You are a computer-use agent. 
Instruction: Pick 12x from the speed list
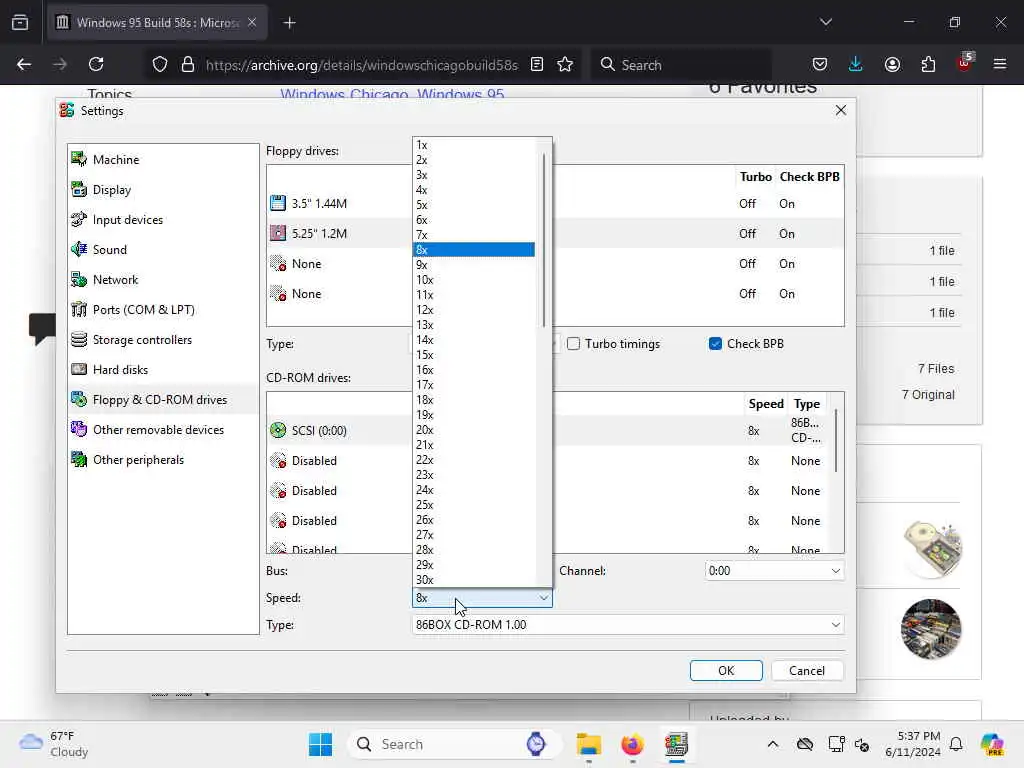click(474, 310)
